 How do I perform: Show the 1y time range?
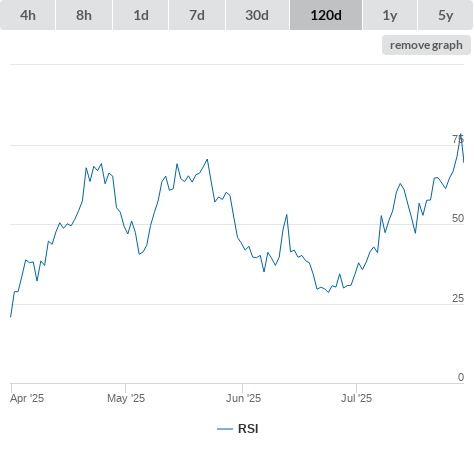click(x=390, y=15)
